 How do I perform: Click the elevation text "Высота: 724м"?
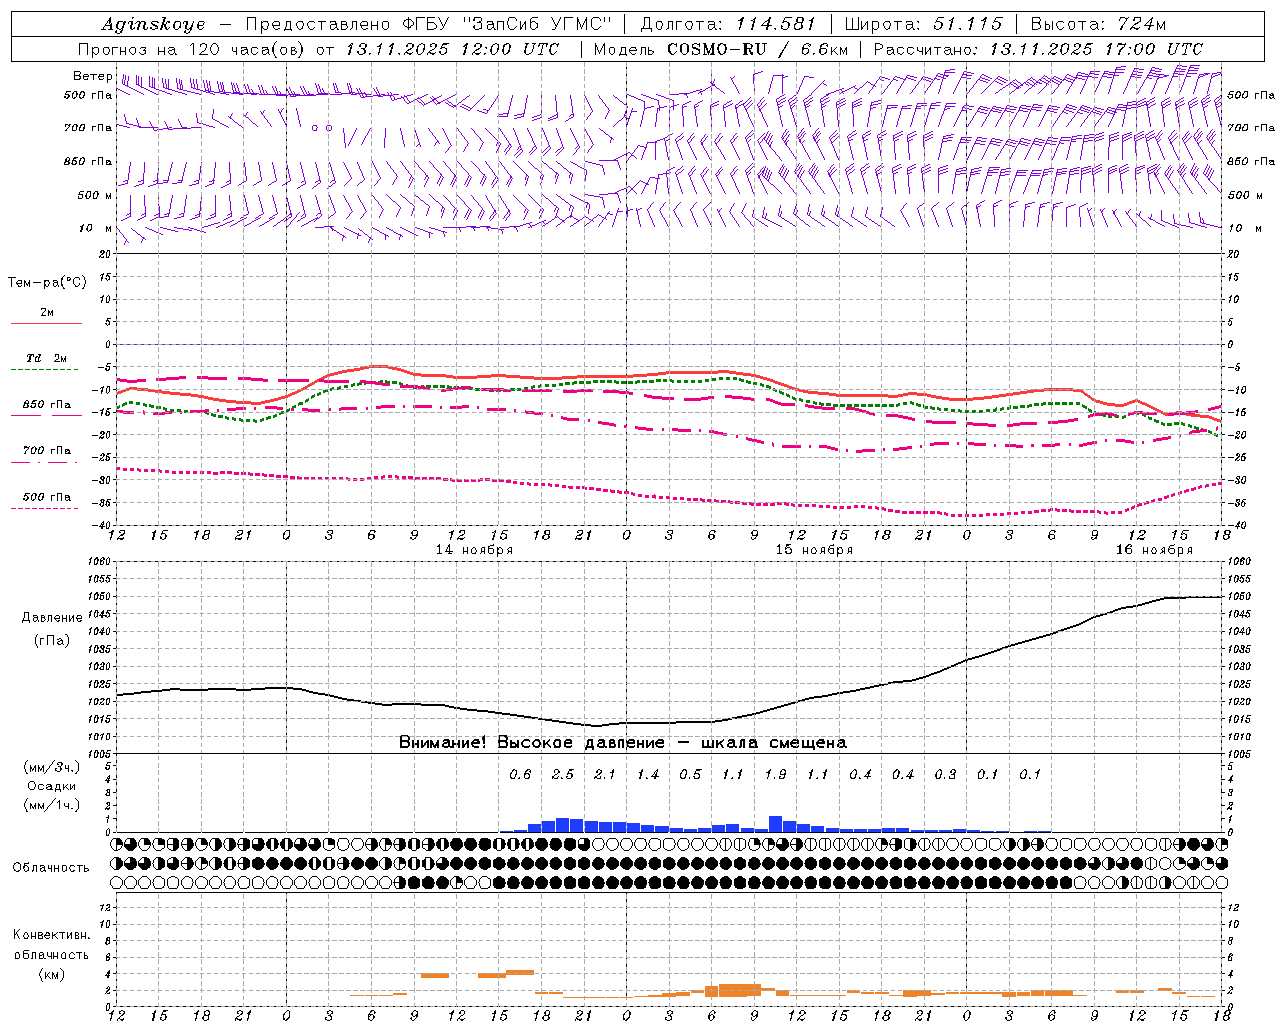click(x=1098, y=24)
